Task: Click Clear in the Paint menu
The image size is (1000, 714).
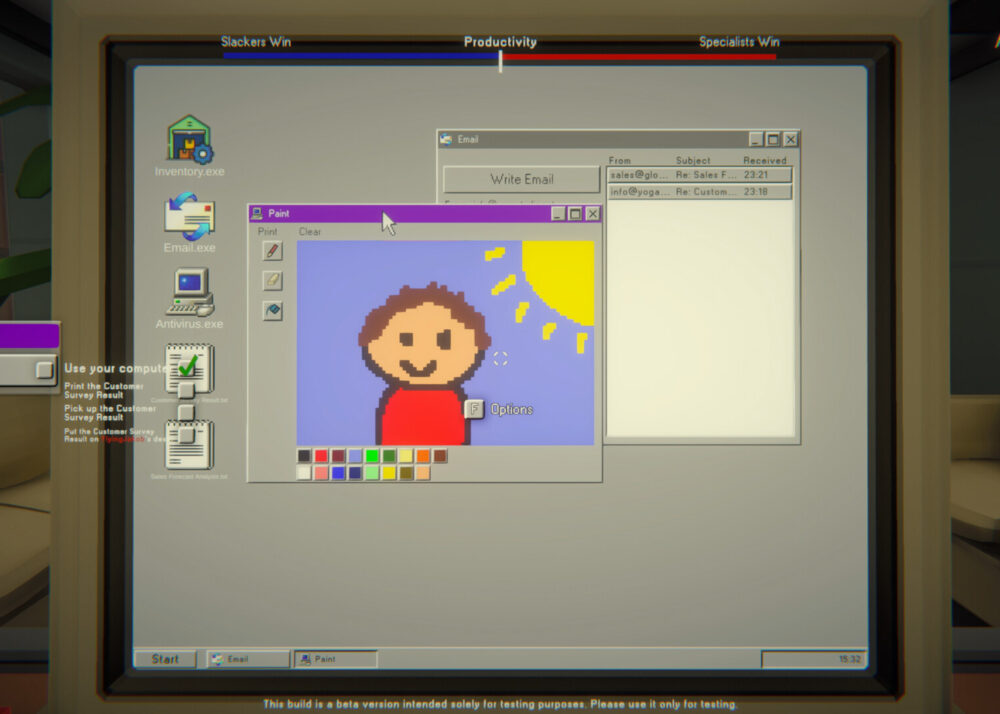Action: click(x=310, y=232)
